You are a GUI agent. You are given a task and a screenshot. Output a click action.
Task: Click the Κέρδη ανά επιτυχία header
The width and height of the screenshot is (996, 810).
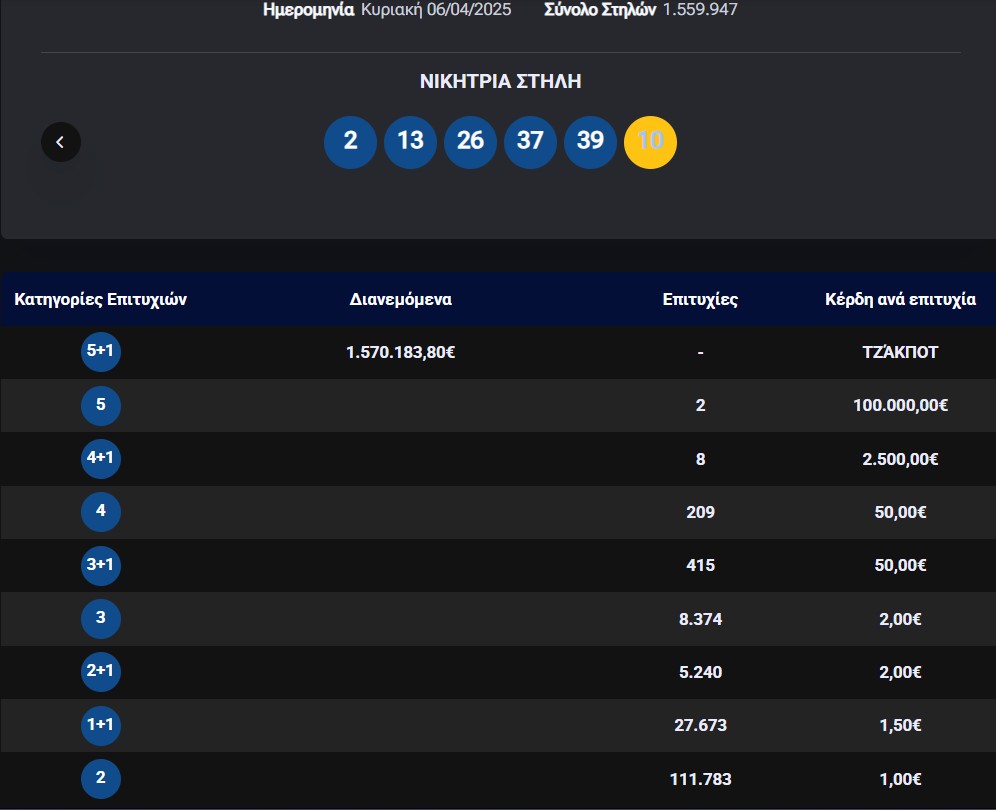(x=900, y=299)
